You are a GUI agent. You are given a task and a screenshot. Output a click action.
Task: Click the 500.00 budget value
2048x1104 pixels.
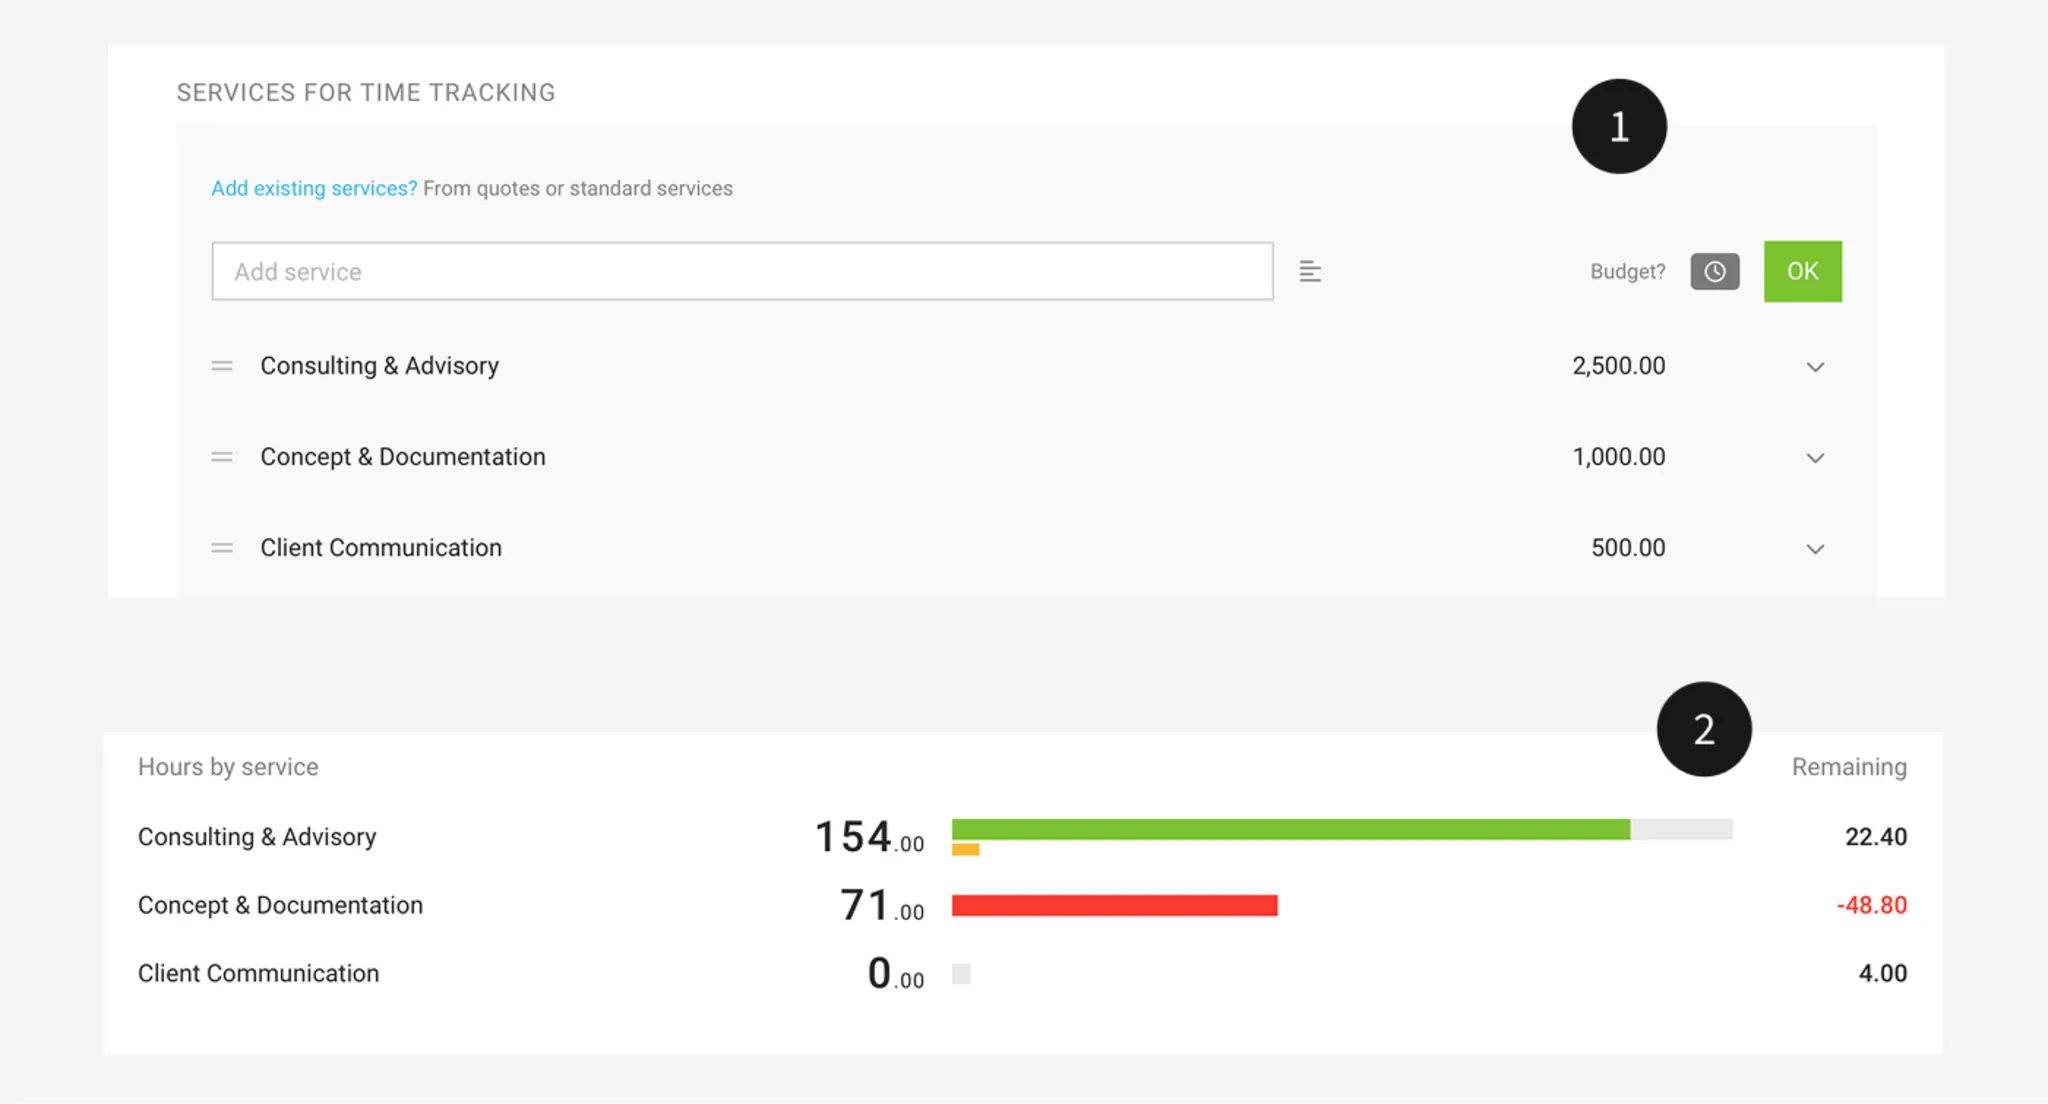1628,548
